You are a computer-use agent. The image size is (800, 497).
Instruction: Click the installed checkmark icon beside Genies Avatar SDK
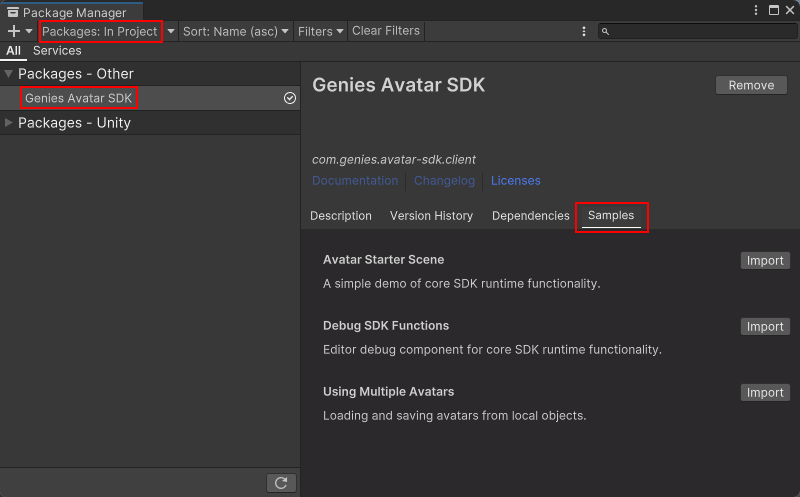[290, 98]
